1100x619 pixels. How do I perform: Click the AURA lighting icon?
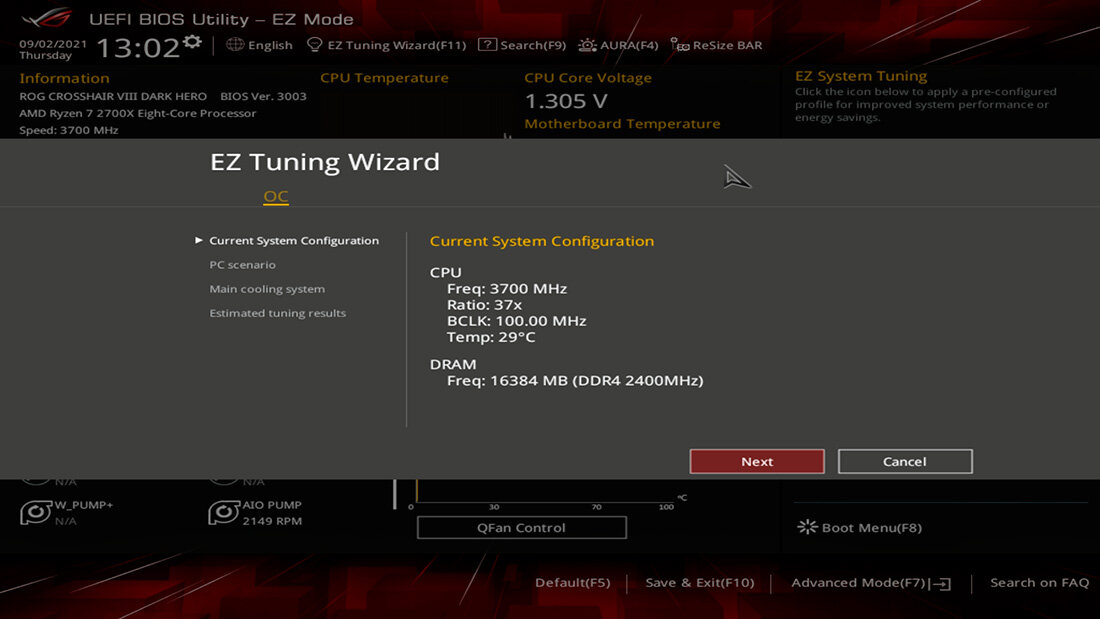point(587,45)
